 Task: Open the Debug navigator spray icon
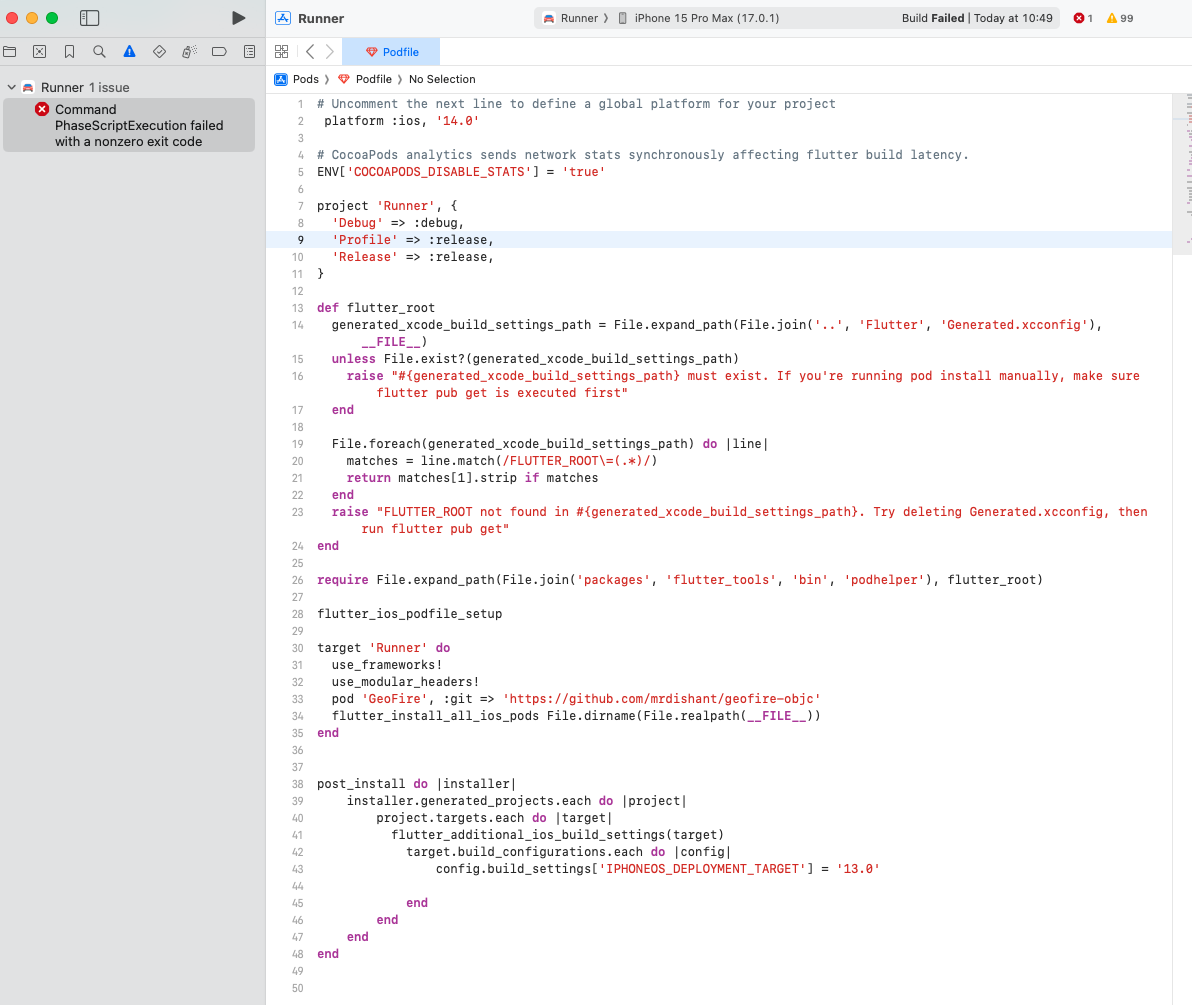click(189, 51)
